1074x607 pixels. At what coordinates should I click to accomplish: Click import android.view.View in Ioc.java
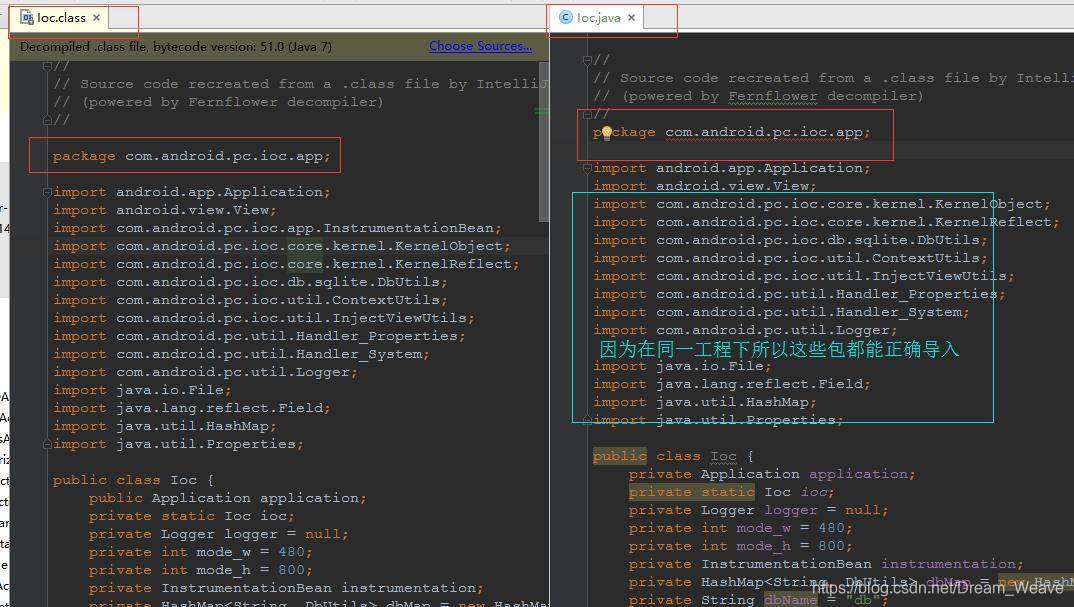(x=705, y=186)
